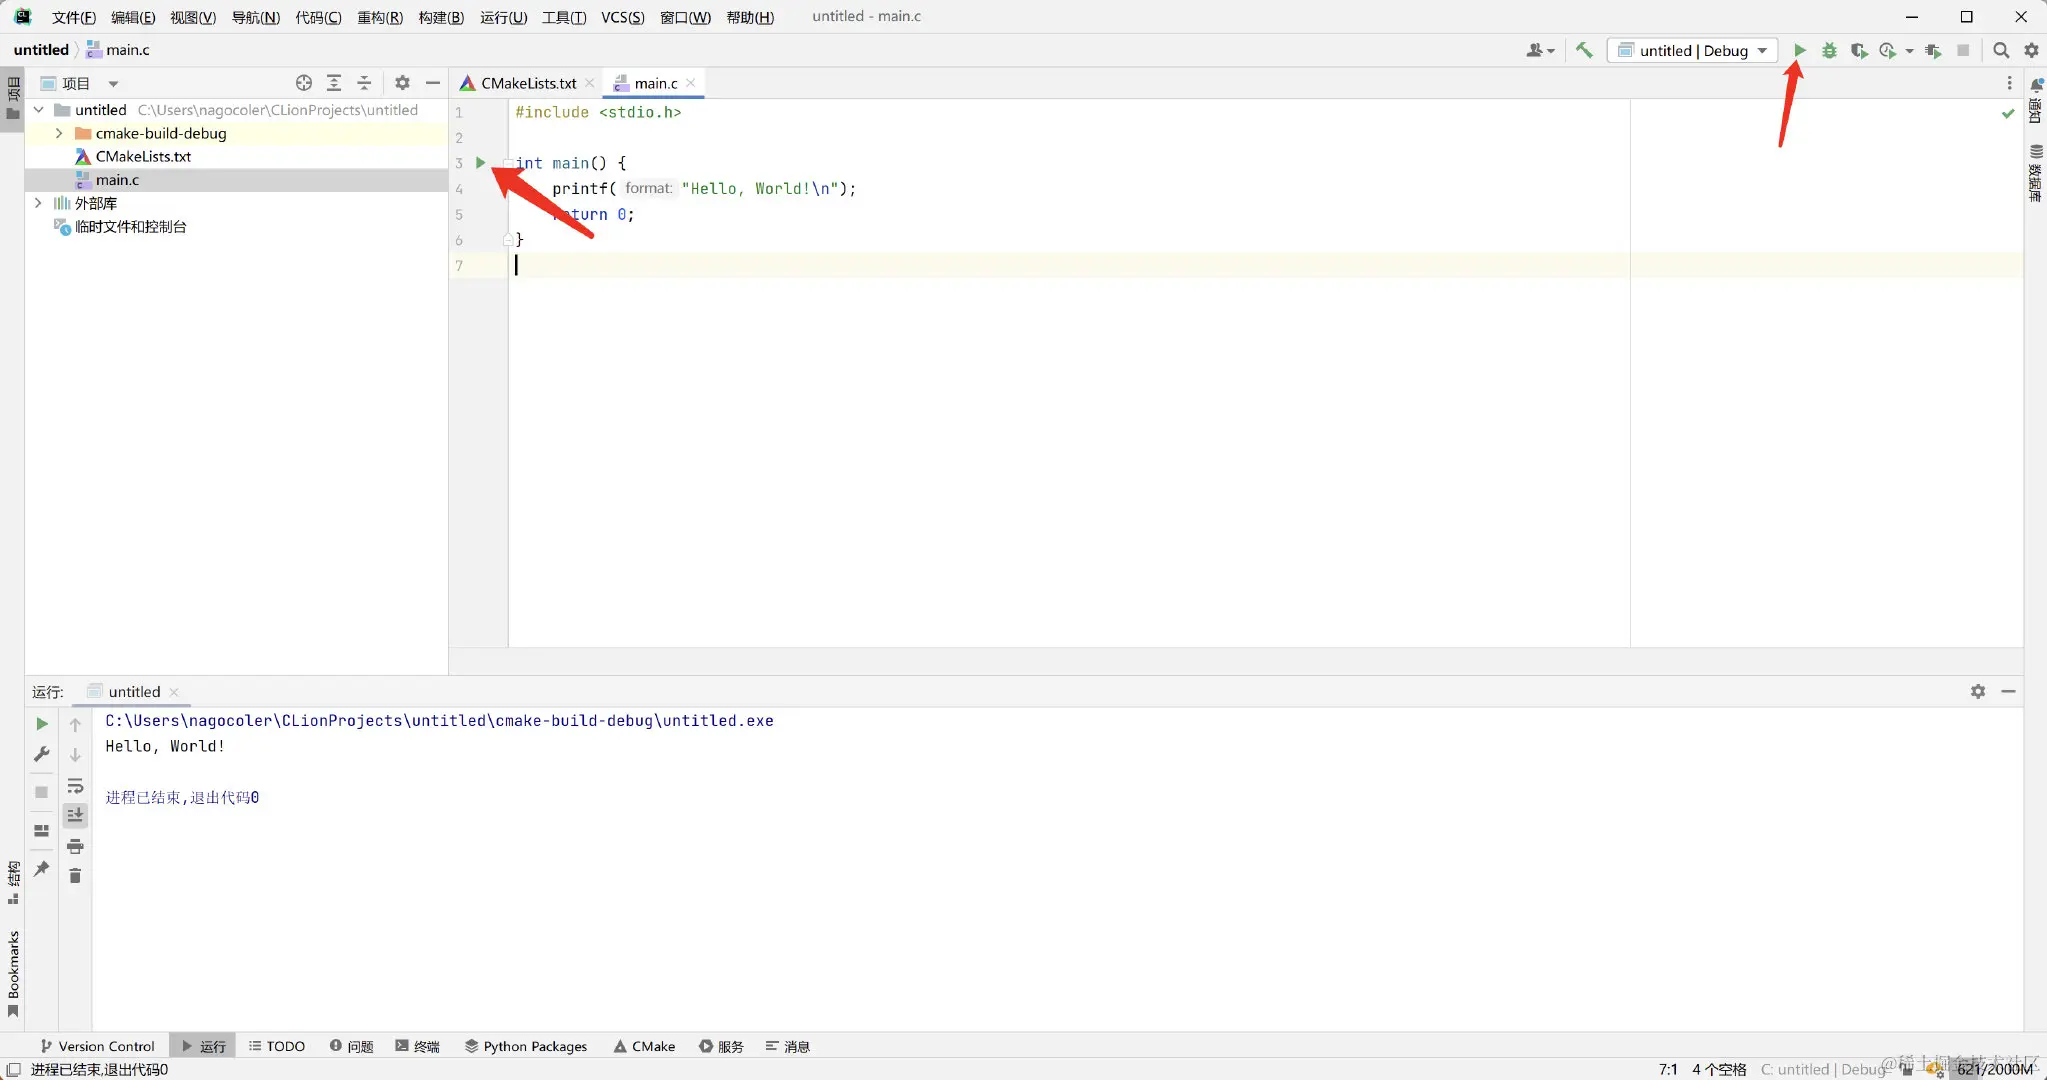Close the 'untitled' run tab
Screen dimensions: 2047x1080
(x=175, y=692)
